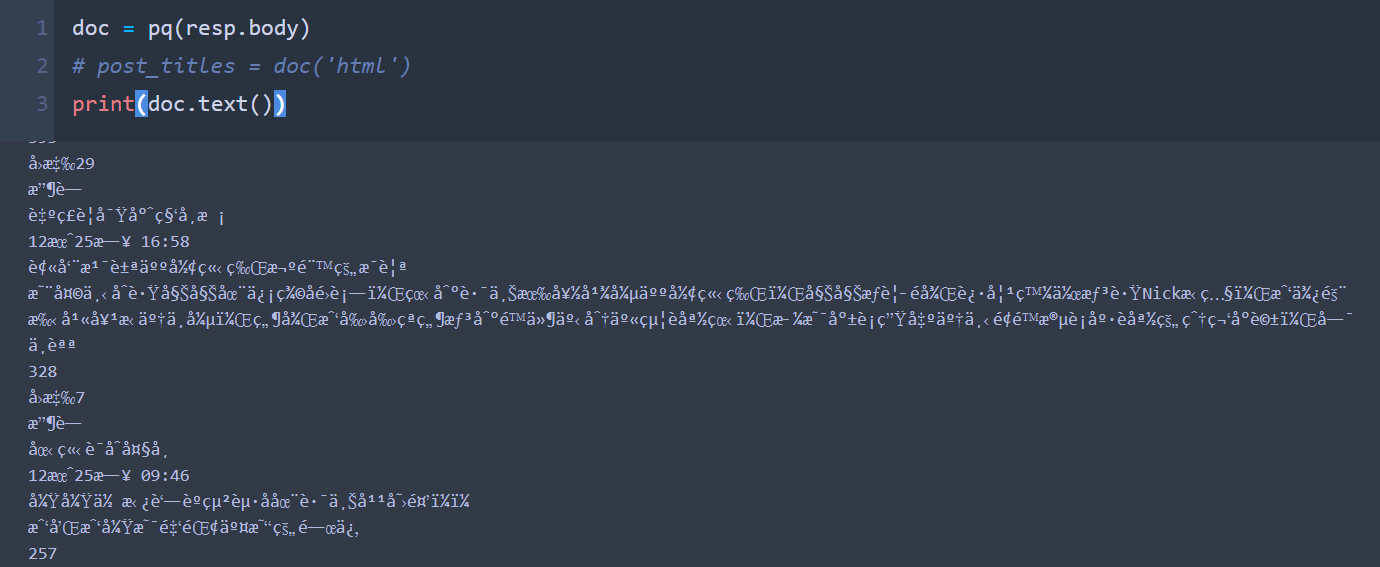
Task: Click the output line ending with 09:46
Action: (x=109, y=475)
